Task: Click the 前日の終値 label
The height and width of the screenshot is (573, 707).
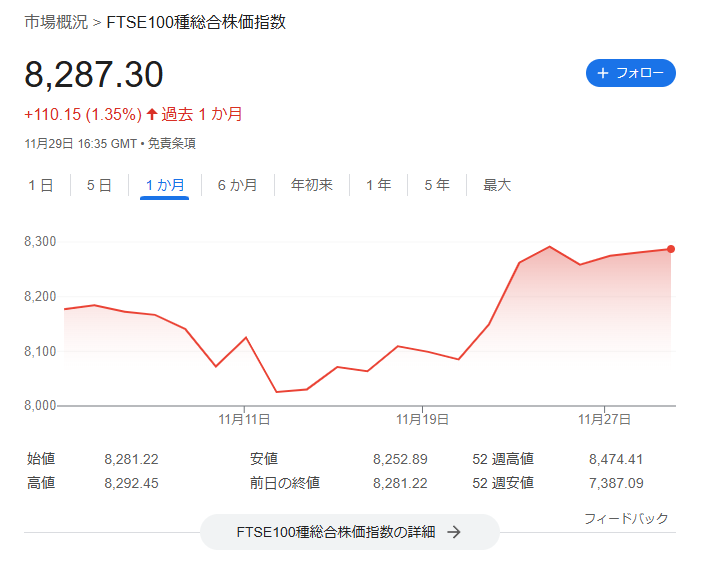Action: pos(285,483)
